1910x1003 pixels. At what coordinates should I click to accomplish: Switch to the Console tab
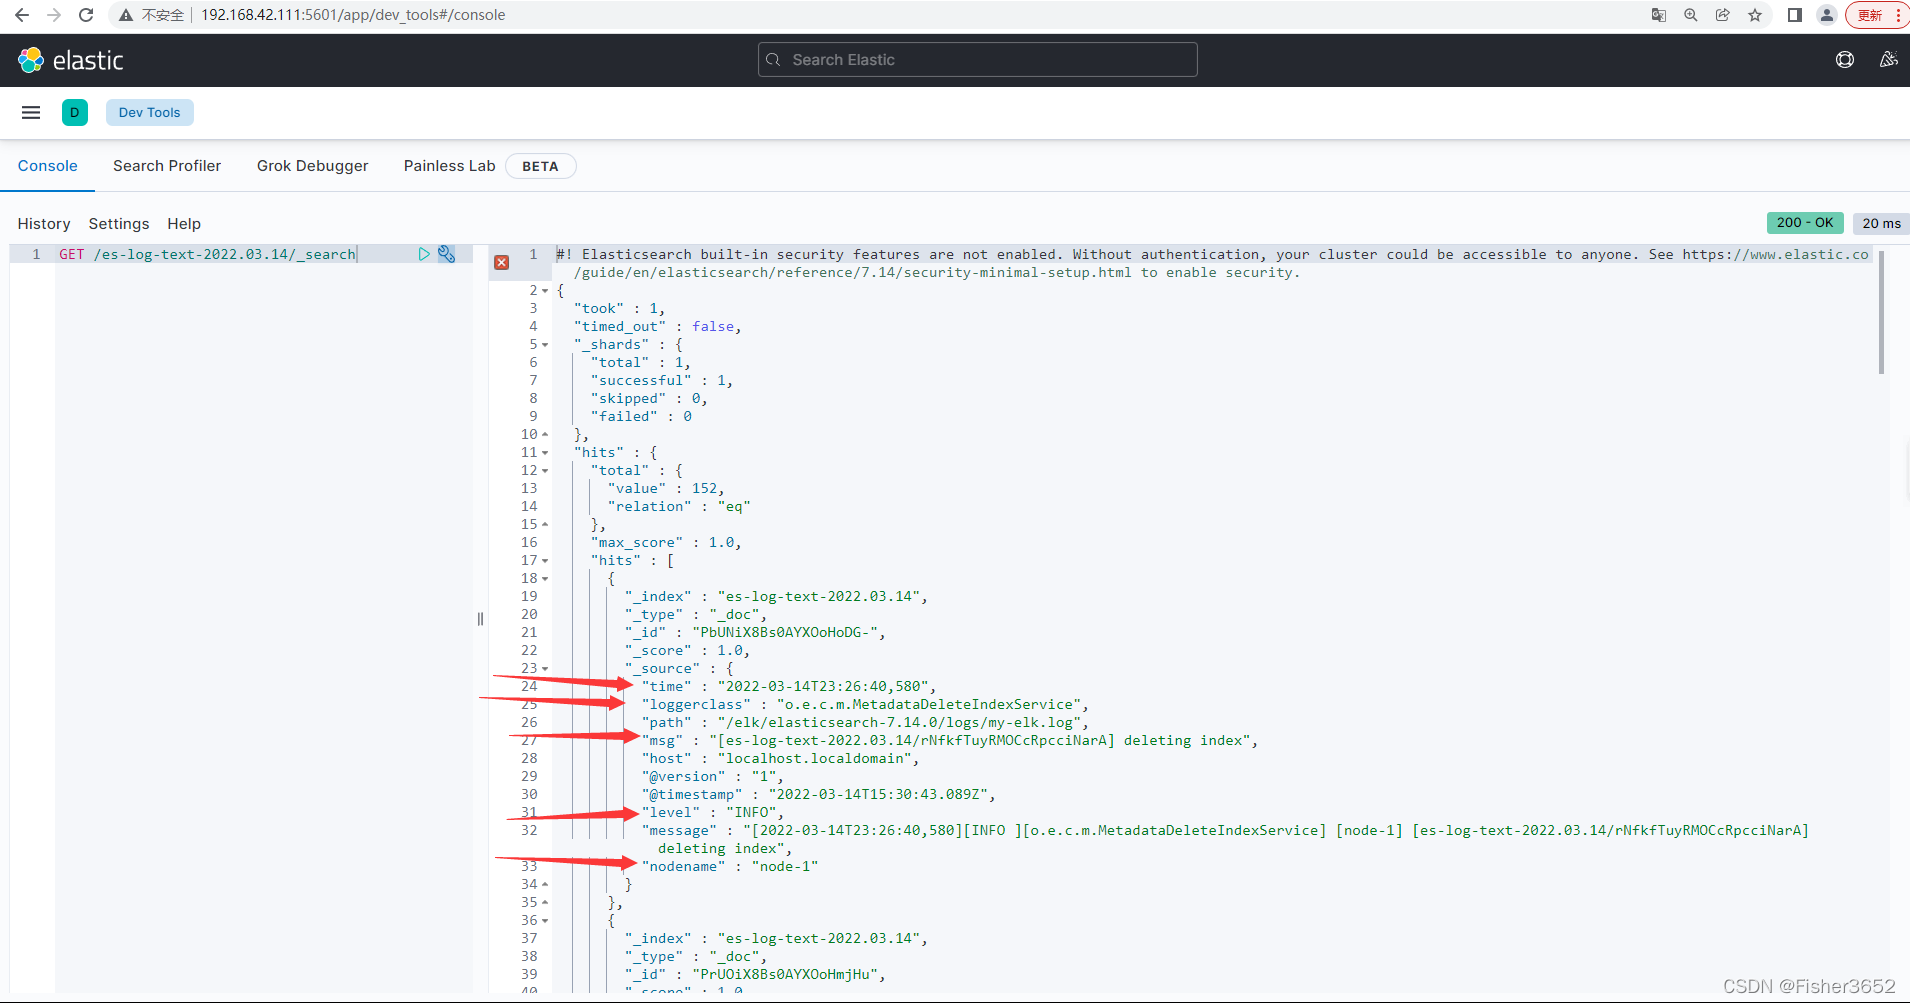tap(47, 166)
